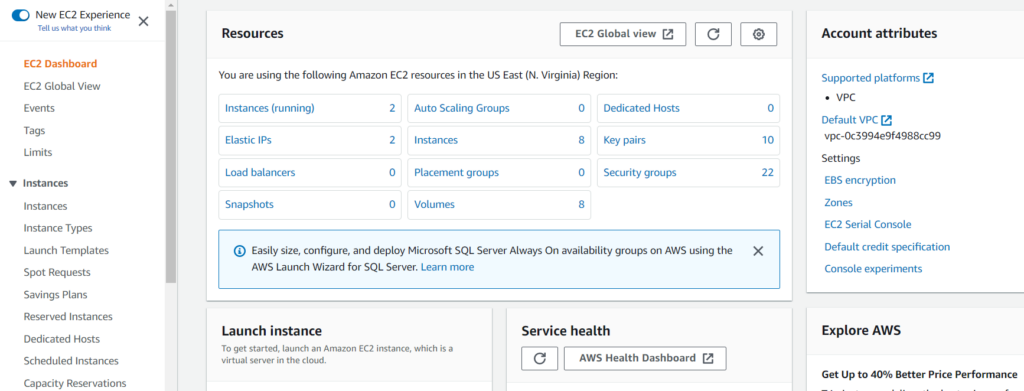Image resolution: width=1024 pixels, height=391 pixels.
Task: Click Learn more link in banner
Action: 447,267
